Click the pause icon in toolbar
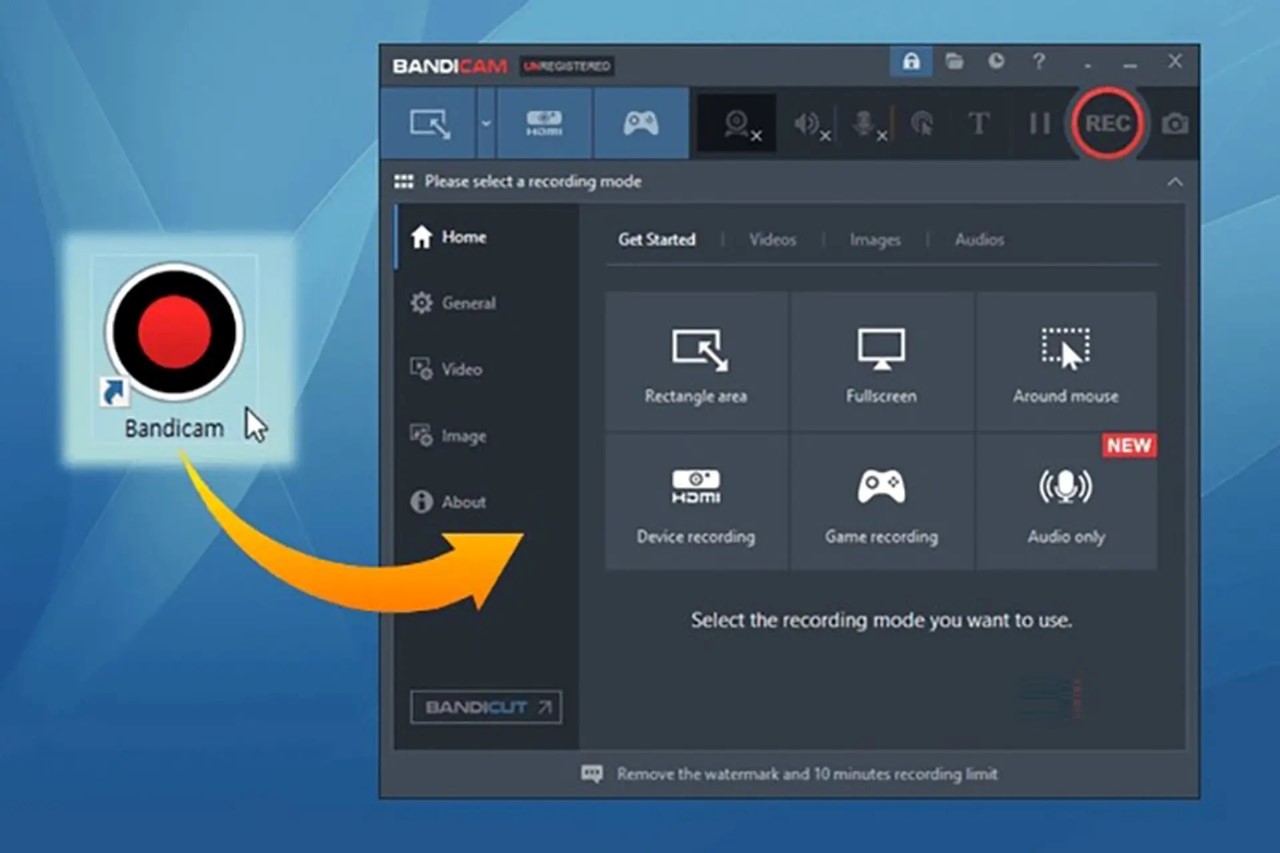 coord(1040,123)
